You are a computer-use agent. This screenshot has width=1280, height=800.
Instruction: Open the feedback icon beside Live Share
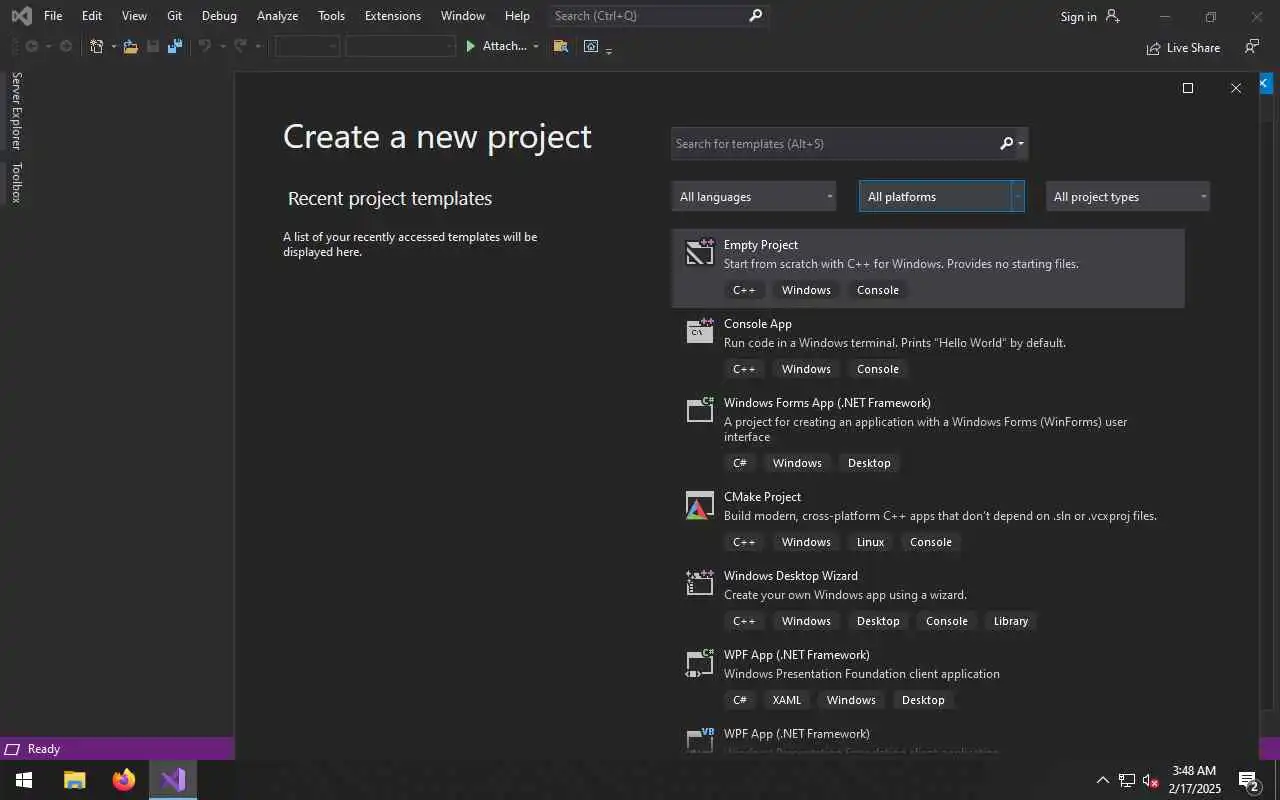click(1251, 47)
